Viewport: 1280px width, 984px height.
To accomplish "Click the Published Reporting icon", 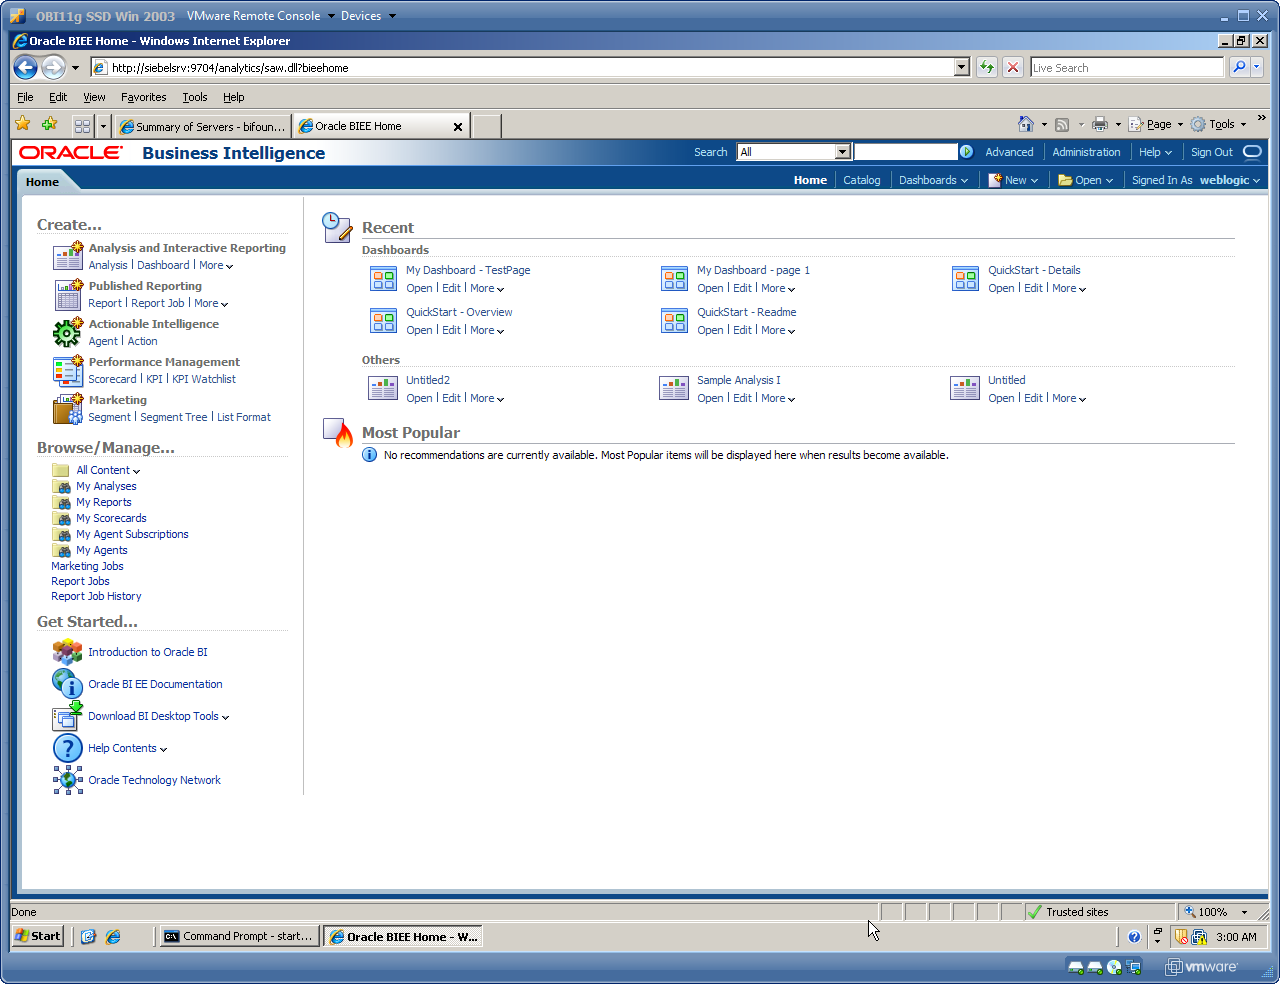I will pos(67,294).
